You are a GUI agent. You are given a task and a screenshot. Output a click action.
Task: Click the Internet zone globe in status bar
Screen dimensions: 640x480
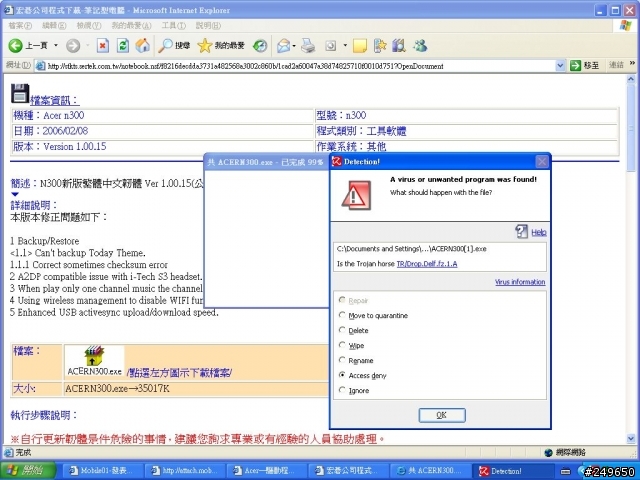point(549,452)
